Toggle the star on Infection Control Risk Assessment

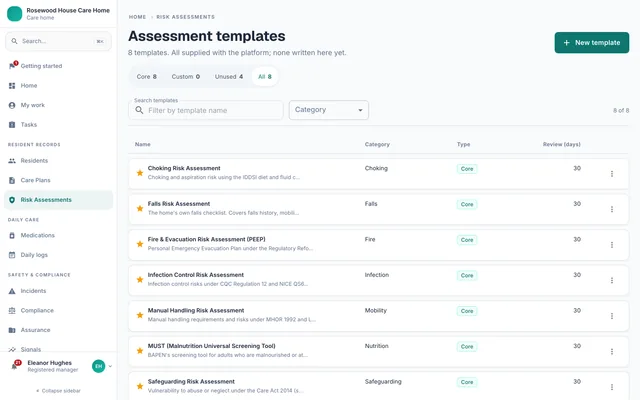coord(140,279)
